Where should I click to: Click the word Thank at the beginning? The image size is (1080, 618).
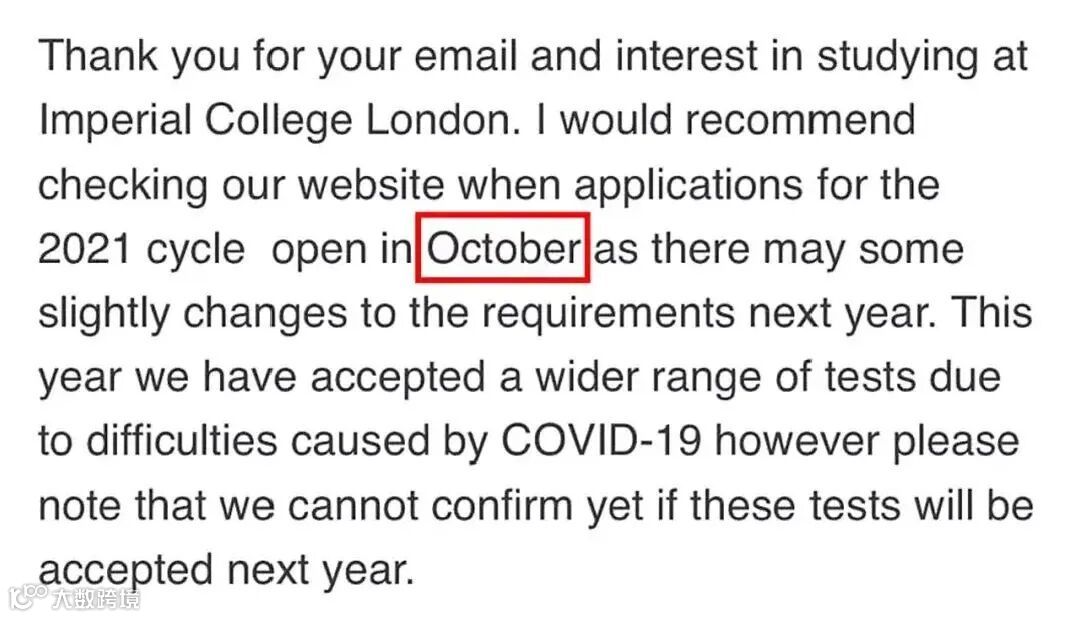pyautogui.click(x=98, y=55)
